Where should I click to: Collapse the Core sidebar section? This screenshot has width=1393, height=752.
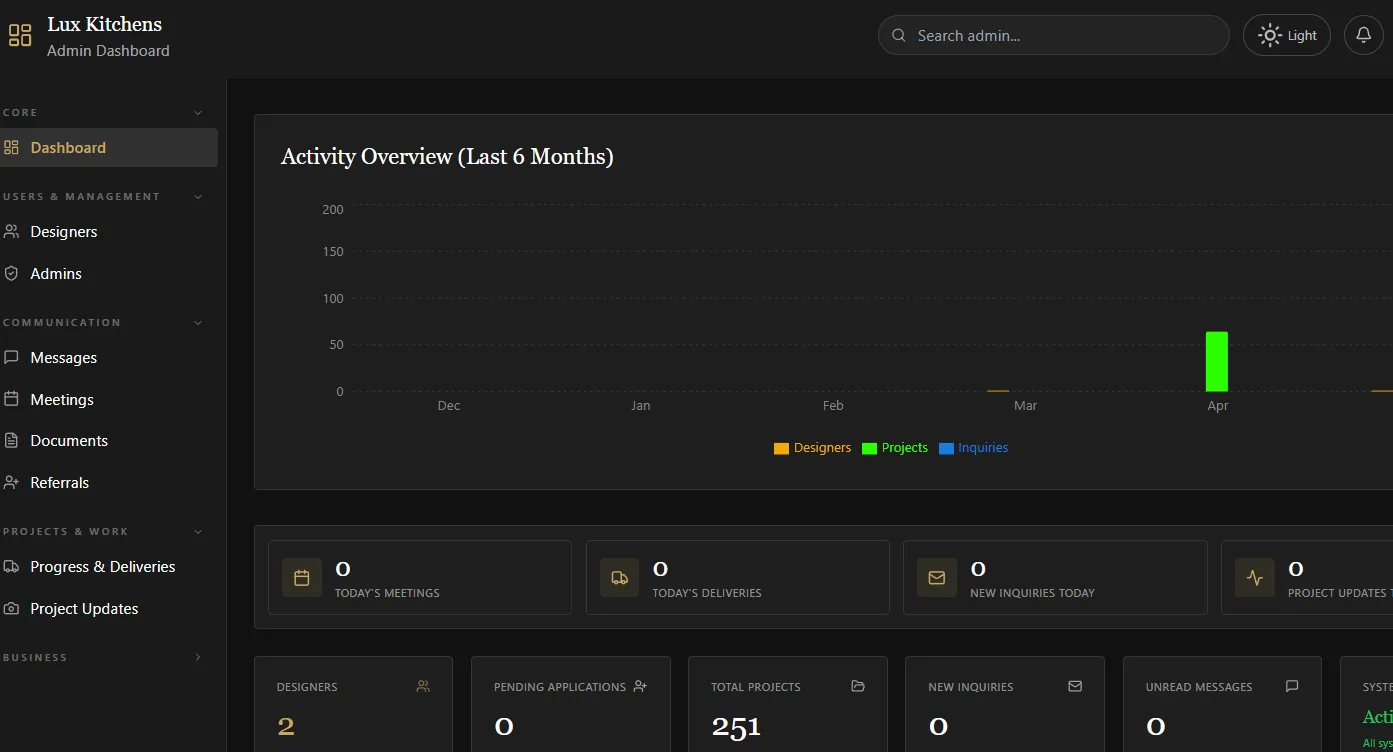[x=198, y=113]
